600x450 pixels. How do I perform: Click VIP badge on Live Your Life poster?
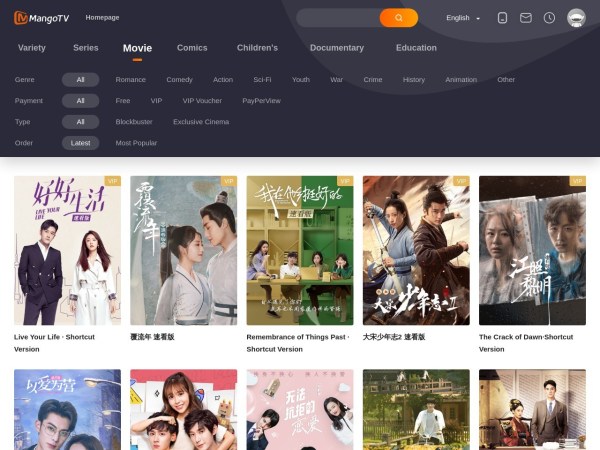pyautogui.click(x=112, y=181)
